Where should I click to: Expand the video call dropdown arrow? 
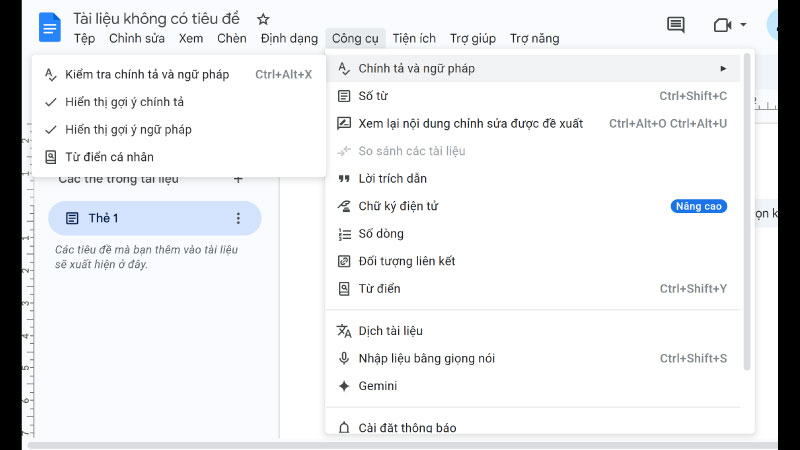click(x=743, y=24)
